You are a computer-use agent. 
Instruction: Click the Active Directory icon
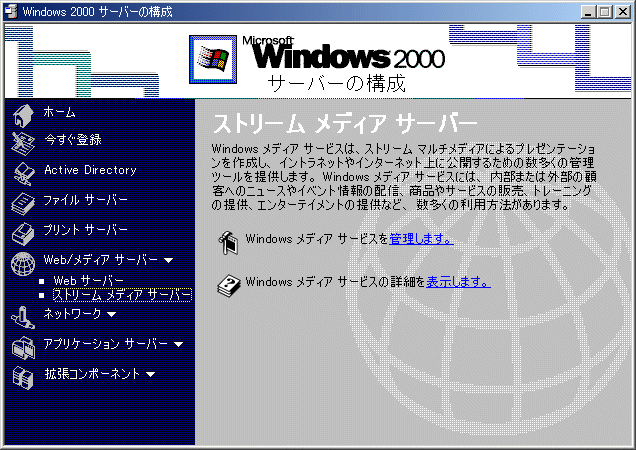coord(24,173)
